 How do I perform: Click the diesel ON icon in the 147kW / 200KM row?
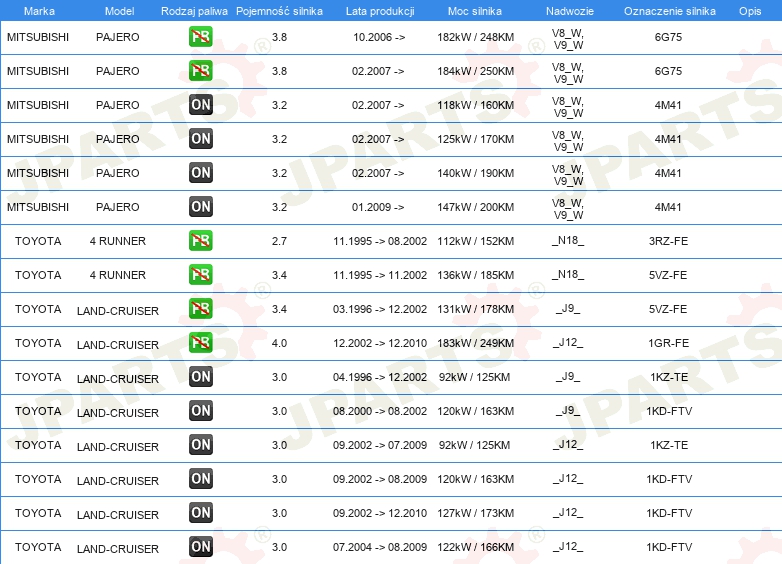[200, 206]
